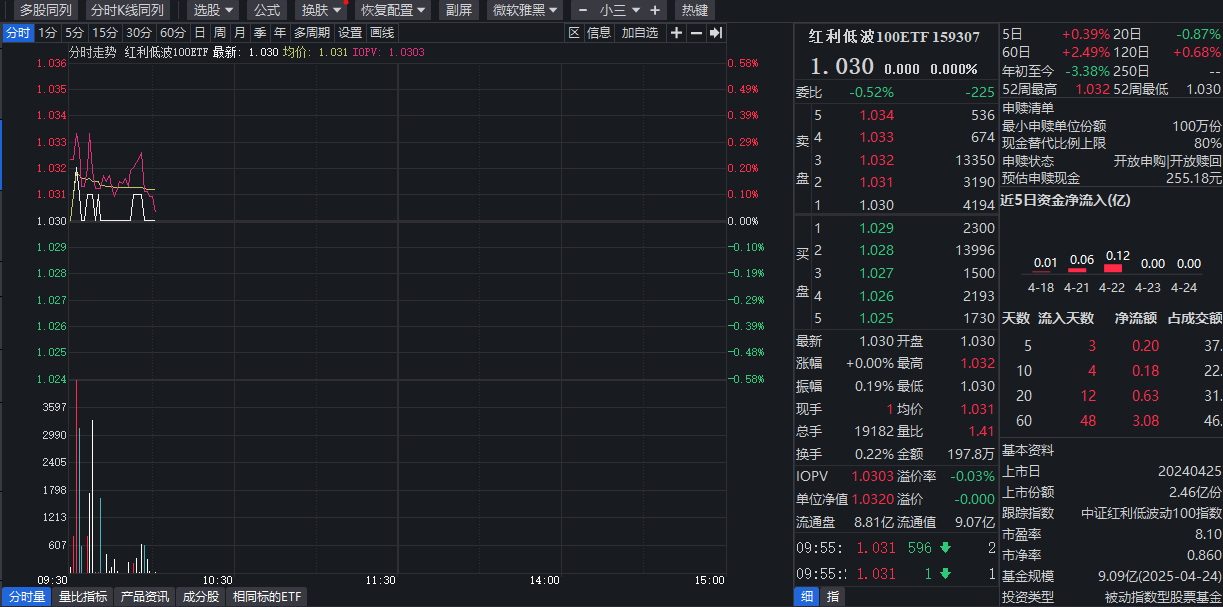
Task: Open the 选股 dropdown menu
Action: tap(214, 10)
